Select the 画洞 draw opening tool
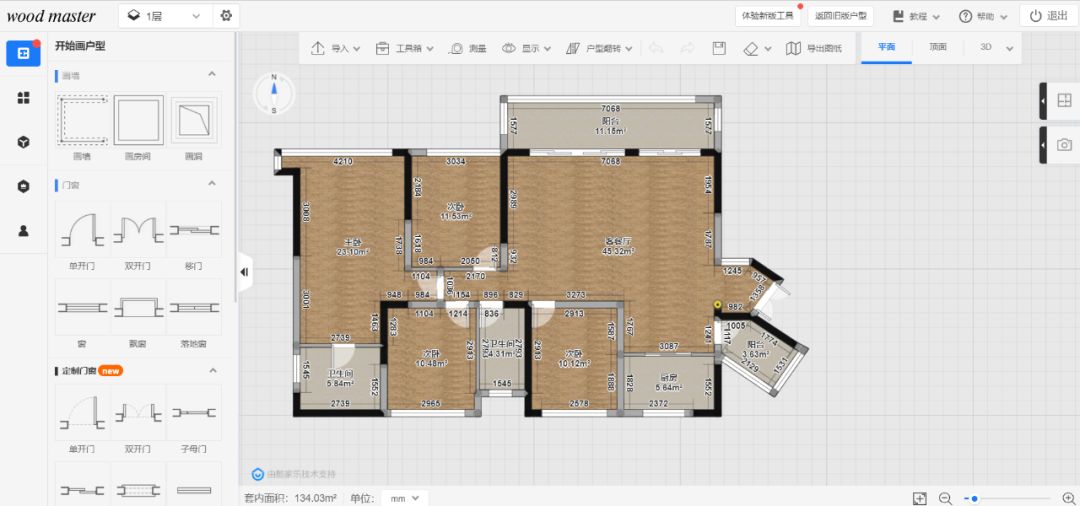This screenshot has height=506, width=1080. (x=194, y=120)
